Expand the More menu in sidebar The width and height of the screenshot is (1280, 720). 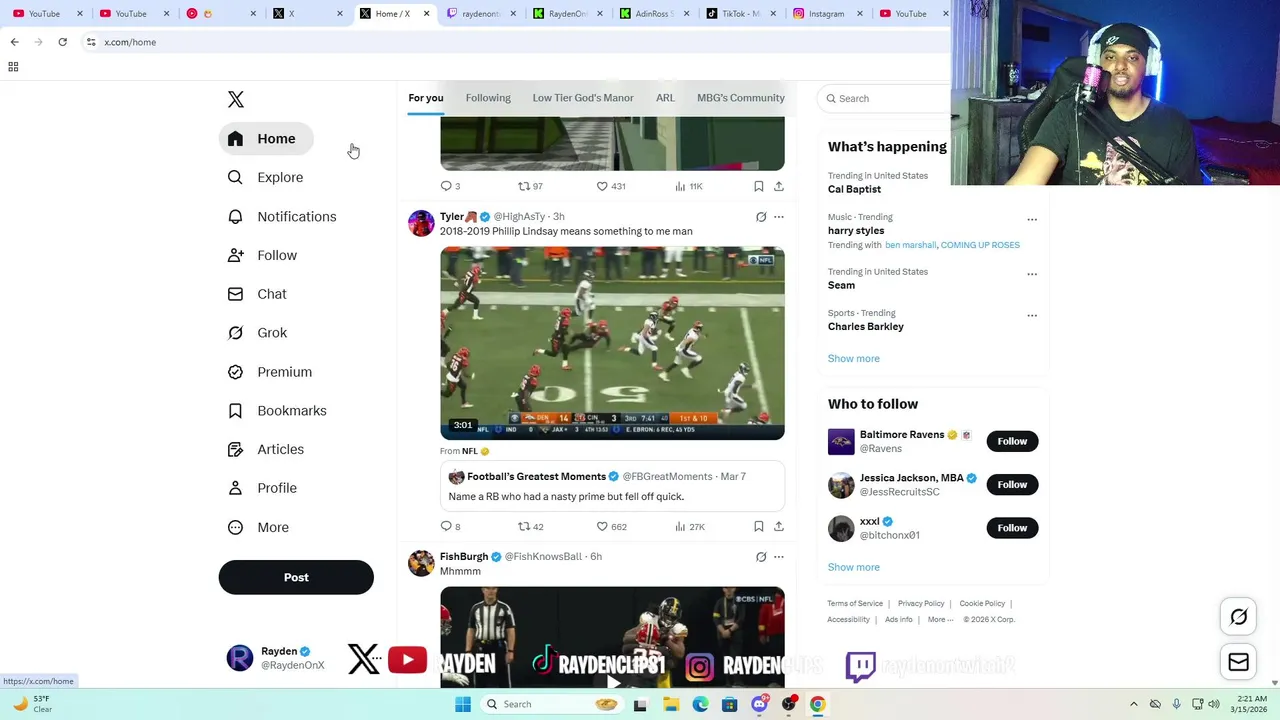259,527
